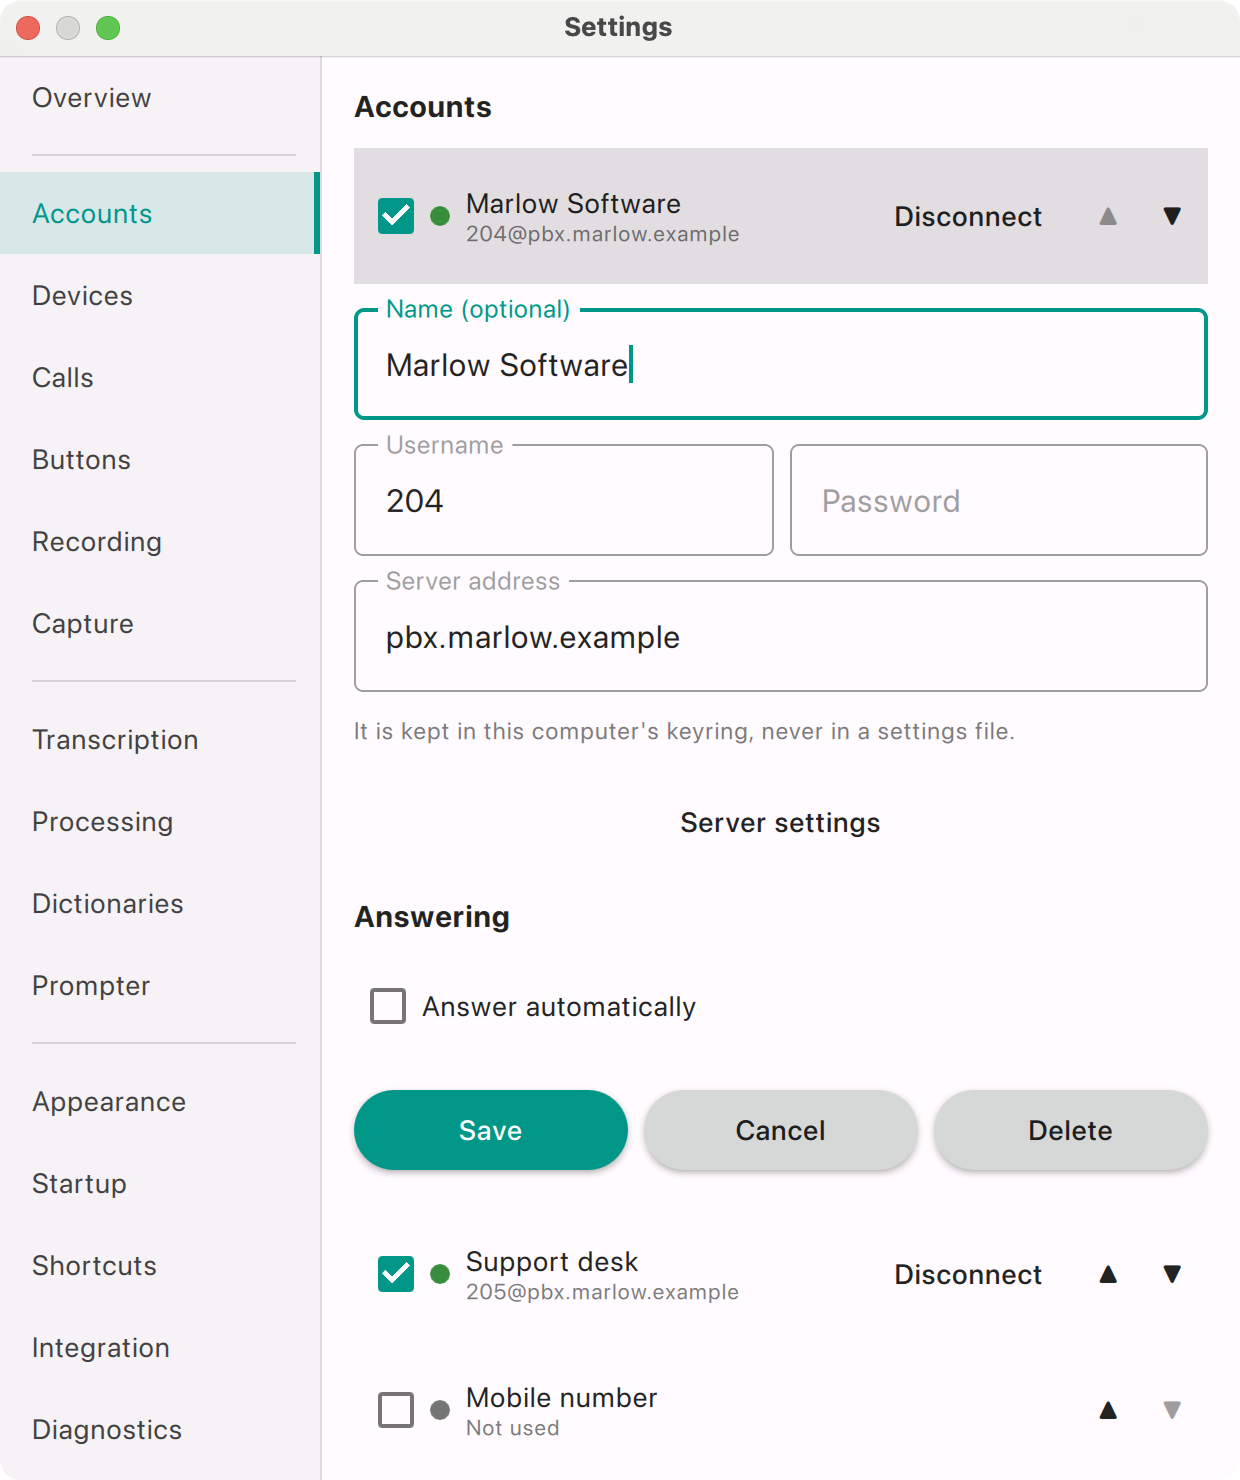Uncheck the Marlow Software account checkbox
Image resolution: width=1240 pixels, height=1480 pixels.
[x=396, y=216]
